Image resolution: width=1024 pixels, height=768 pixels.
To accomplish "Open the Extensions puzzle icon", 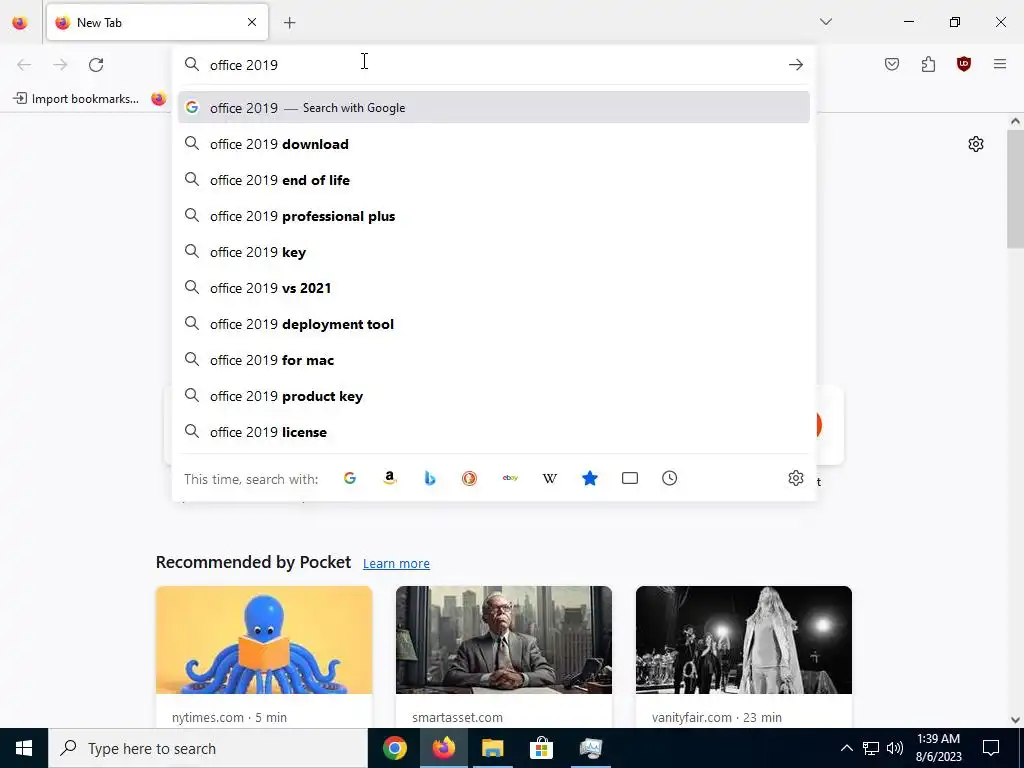I will click(x=928, y=64).
